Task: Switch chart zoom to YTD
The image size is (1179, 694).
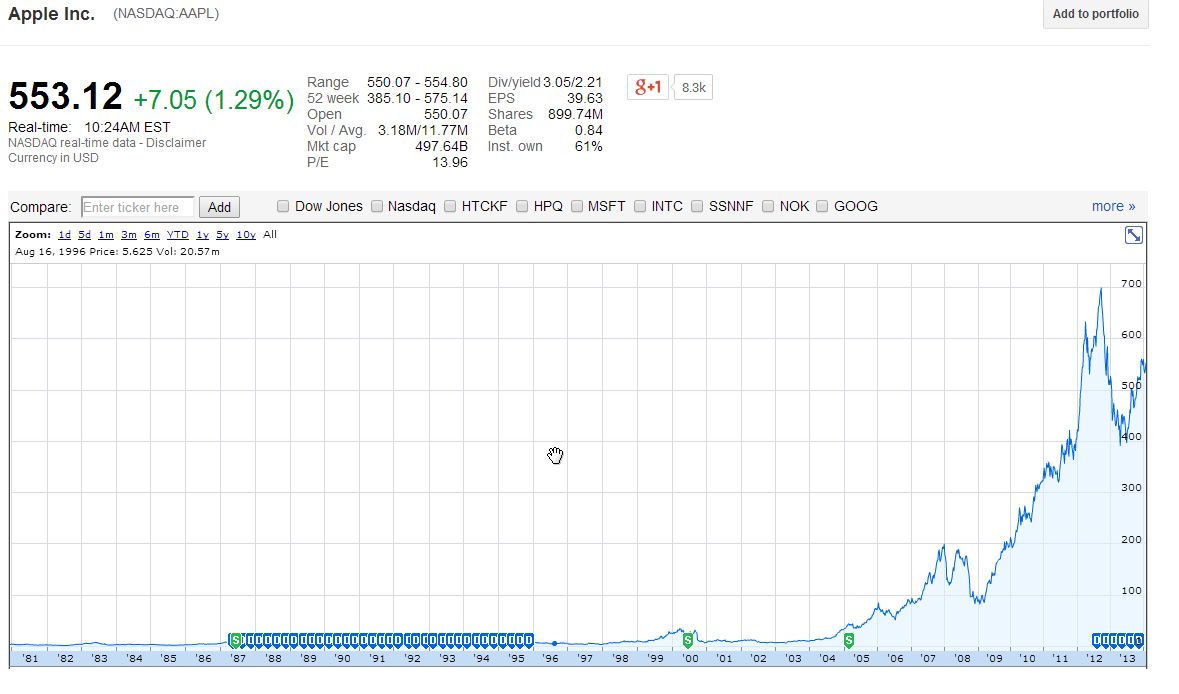Action: (x=177, y=235)
